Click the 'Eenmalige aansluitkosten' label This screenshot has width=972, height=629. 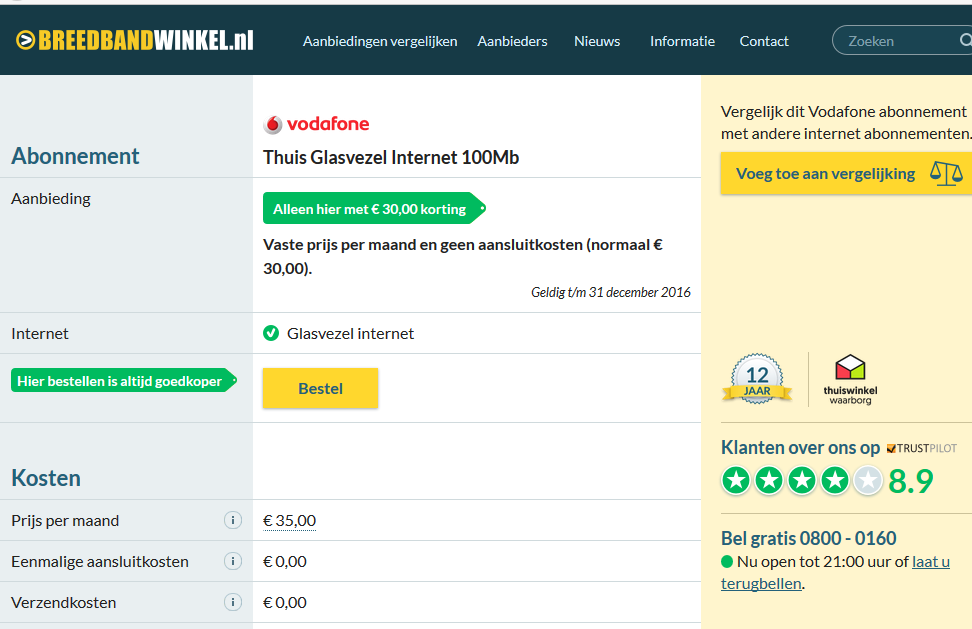coord(100,561)
